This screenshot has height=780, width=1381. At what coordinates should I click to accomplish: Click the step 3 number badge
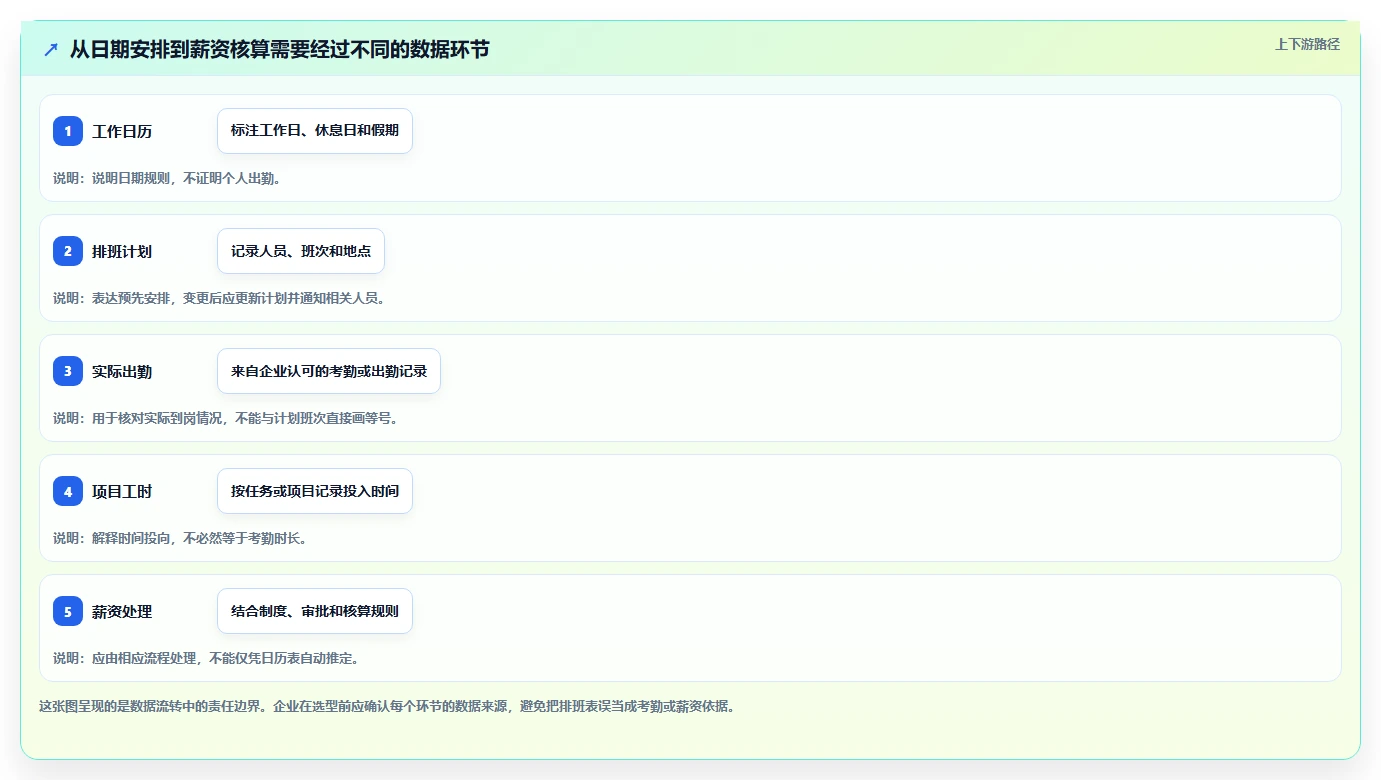pyautogui.click(x=68, y=371)
